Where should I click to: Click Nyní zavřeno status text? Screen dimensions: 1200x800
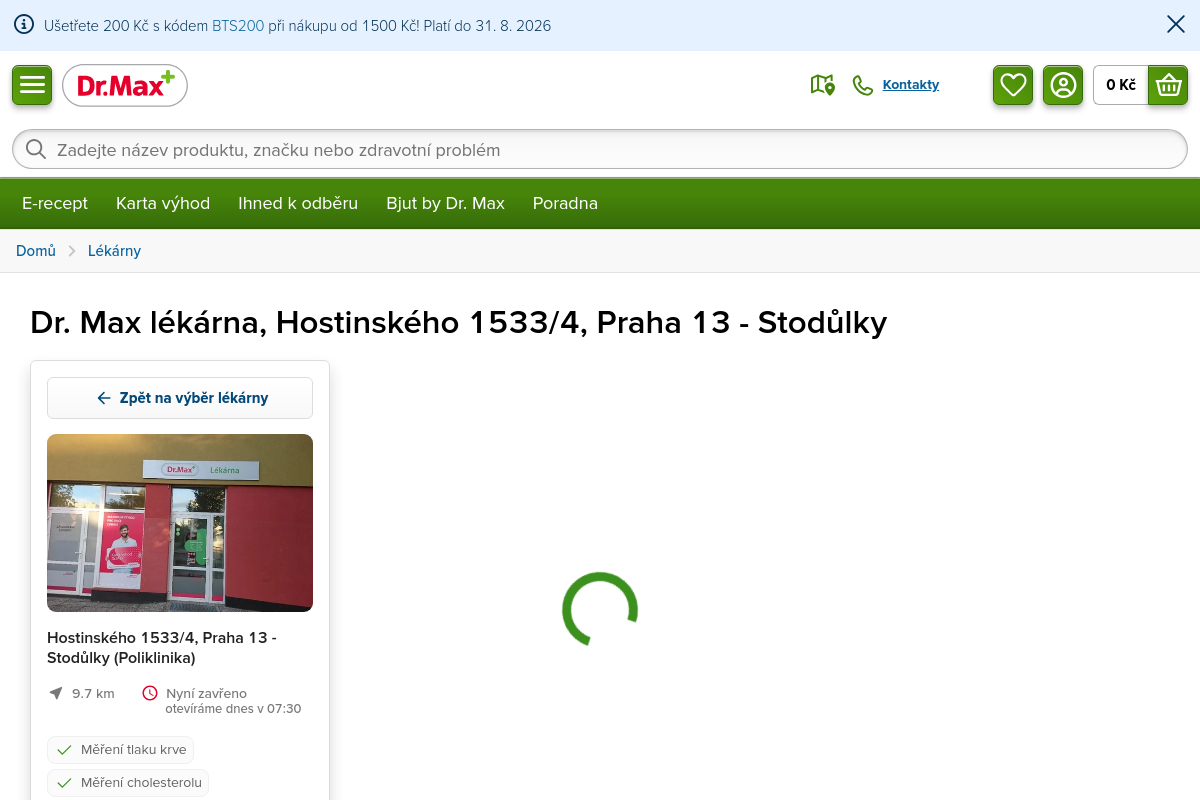pyautogui.click(x=206, y=693)
